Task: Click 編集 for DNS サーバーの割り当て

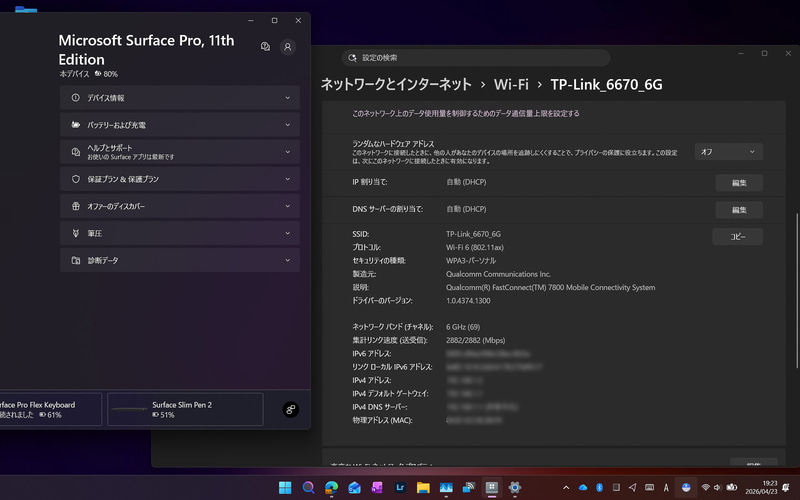Action: pos(739,210)
